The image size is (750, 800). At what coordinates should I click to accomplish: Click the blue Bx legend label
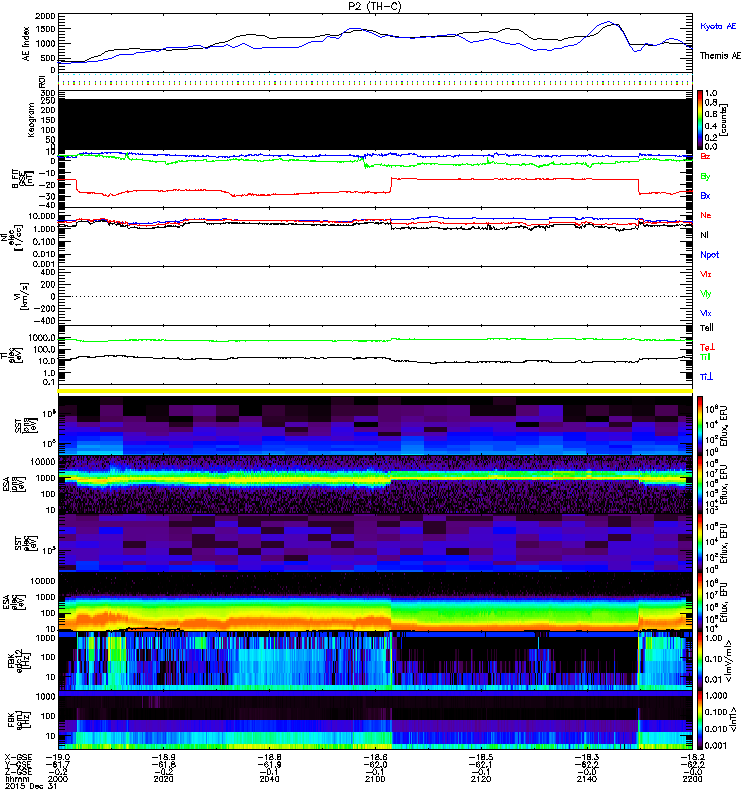(705, 195)
